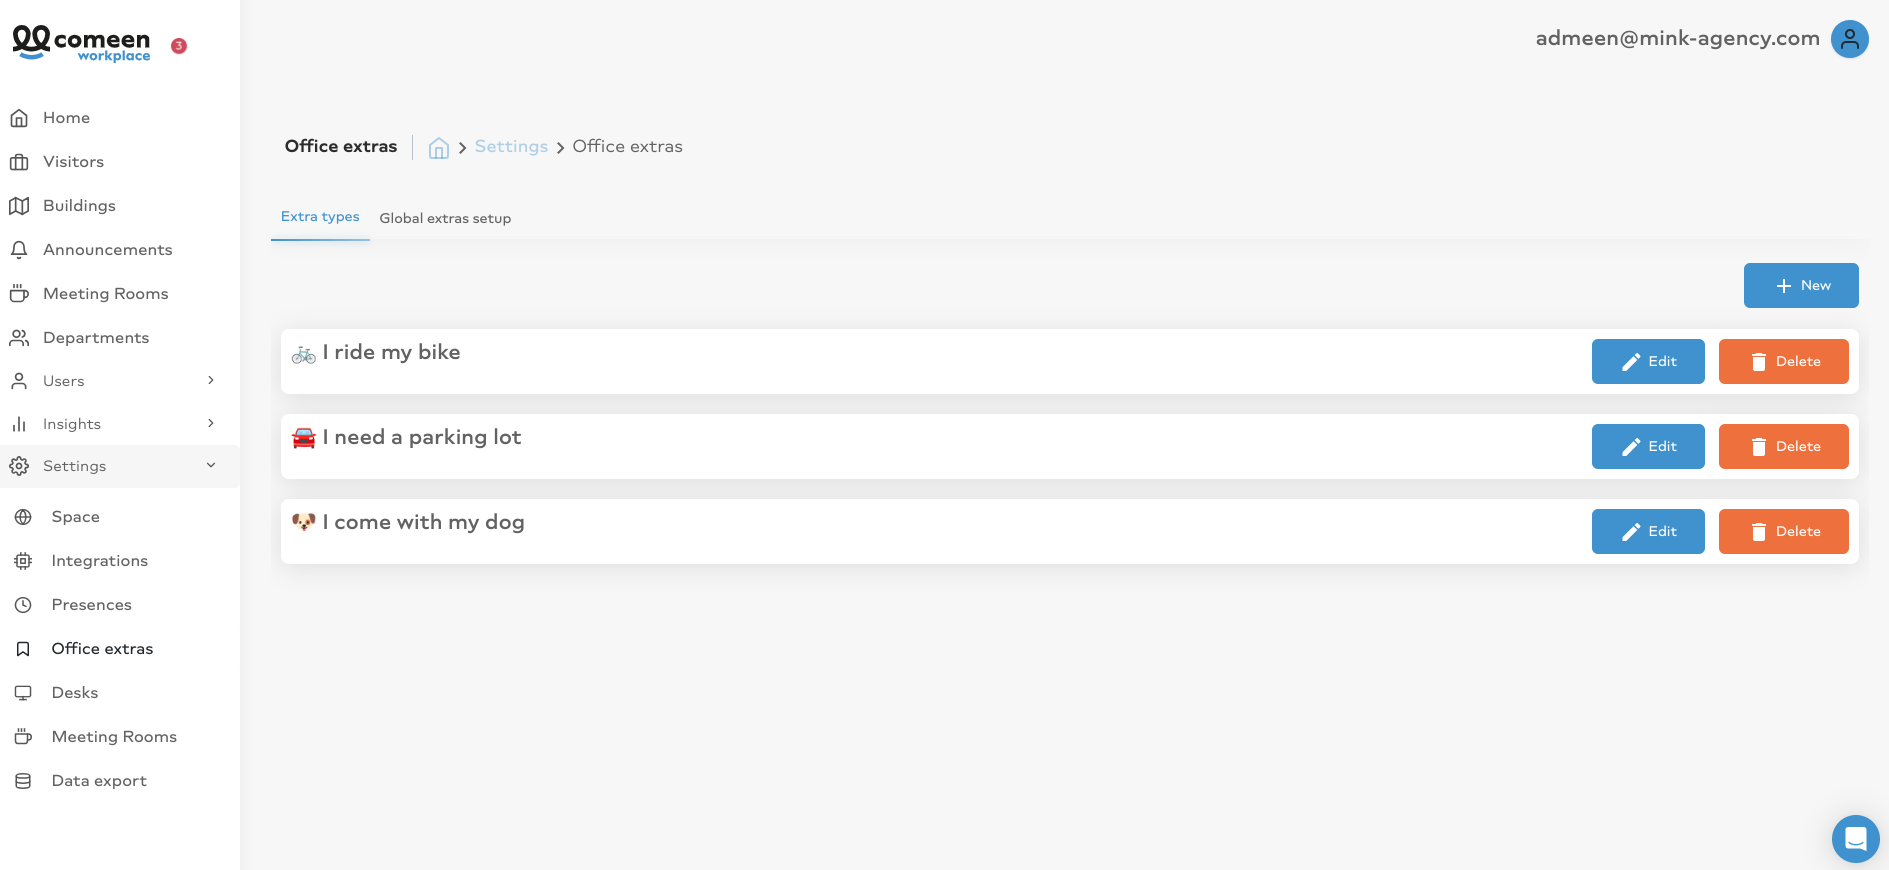Image resolution: width=1889 pixels, height=870 pixels.
Task: Open Integrations chip icon in sidebar
Action: 23,561
